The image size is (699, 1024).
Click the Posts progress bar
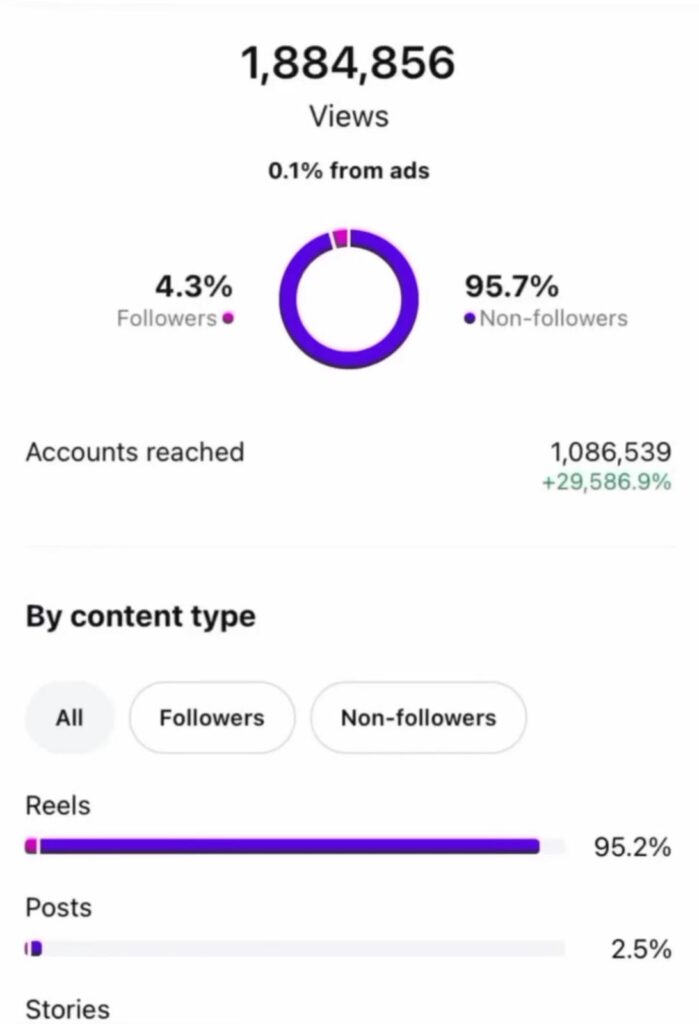300,948
